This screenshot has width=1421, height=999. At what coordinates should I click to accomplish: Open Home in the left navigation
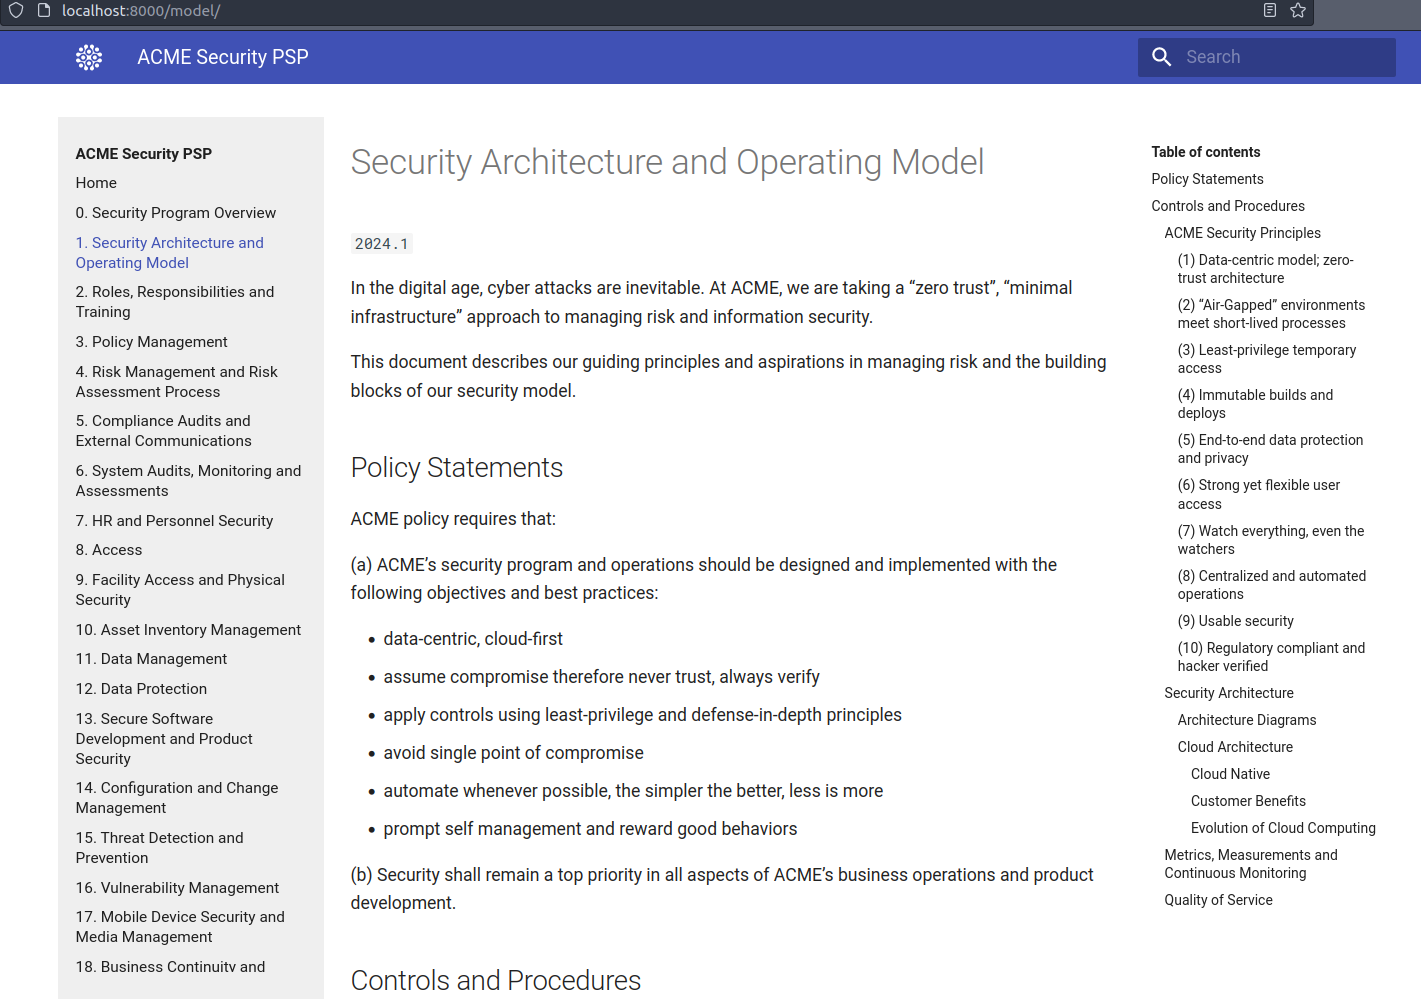pos(96,183)
